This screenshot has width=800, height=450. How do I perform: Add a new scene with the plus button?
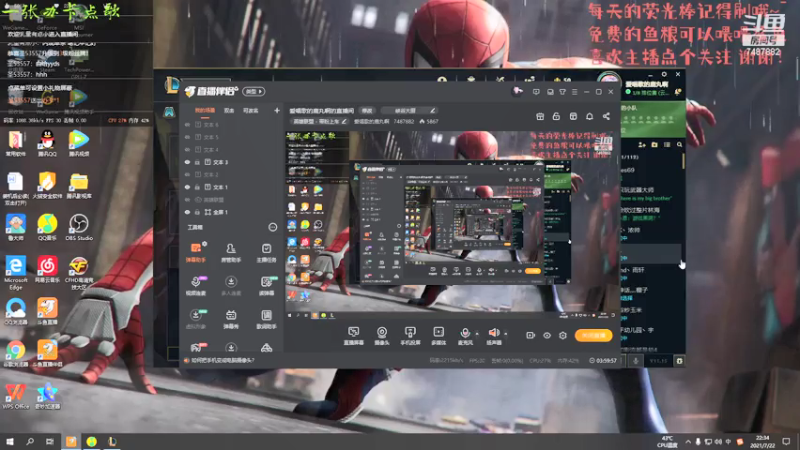pyautogui.click(x=277, y=110)
